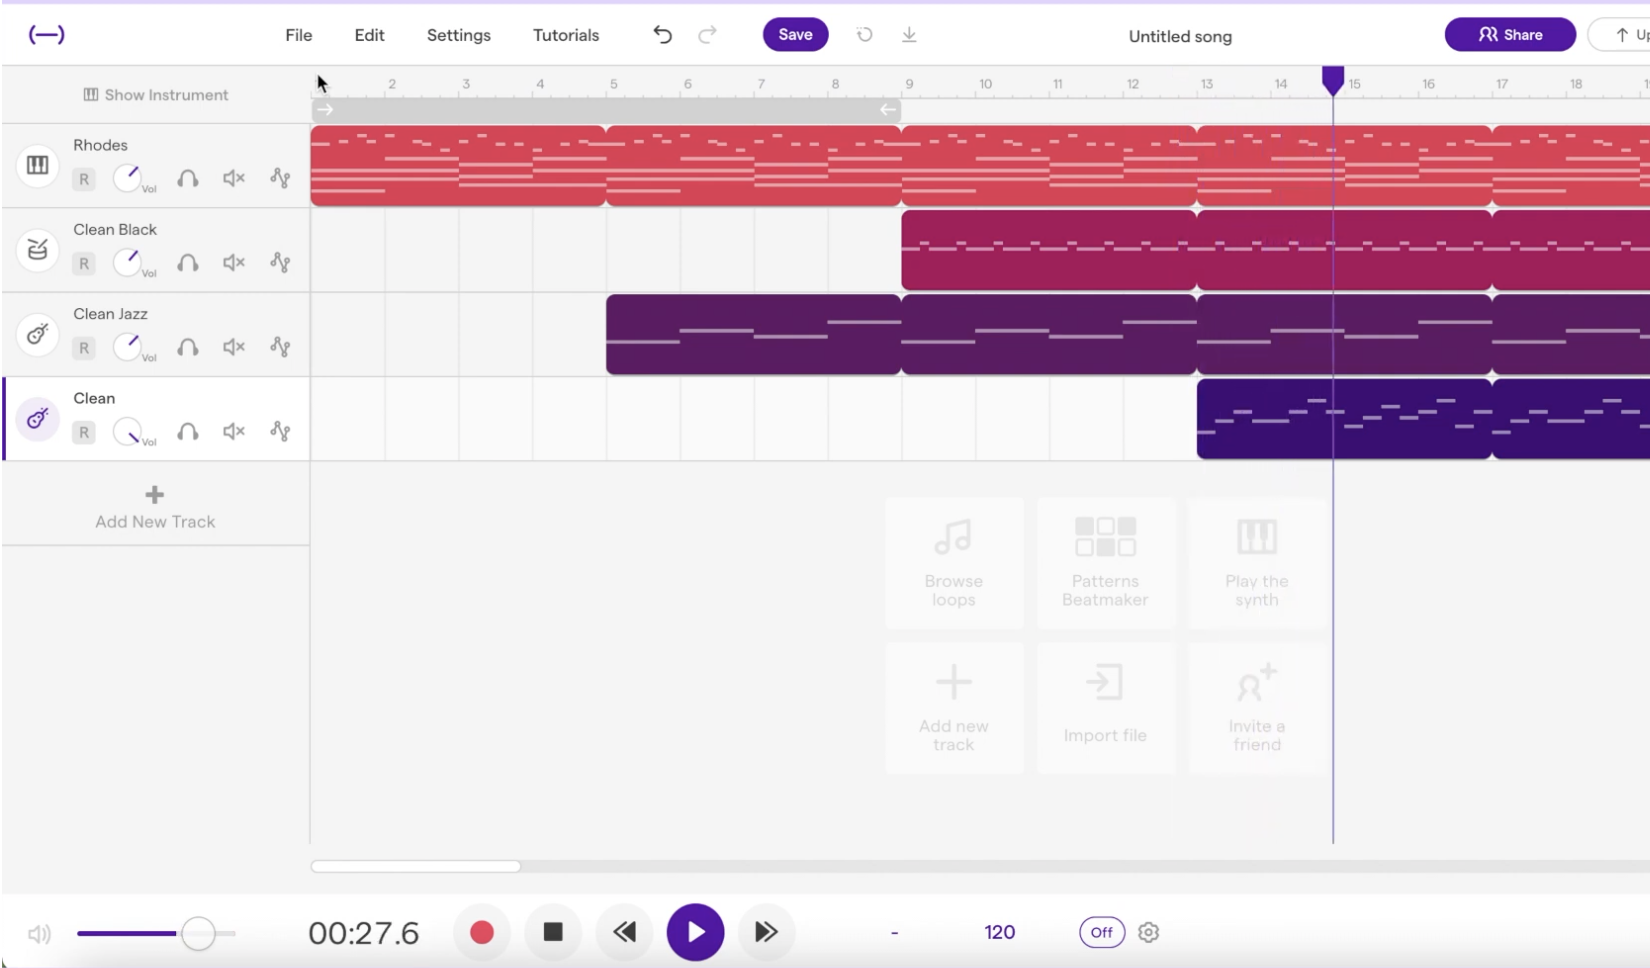This screenshot has width=1650, height=968.
Task: Show Instrument panel expander
Action: [x=155, y=95]
